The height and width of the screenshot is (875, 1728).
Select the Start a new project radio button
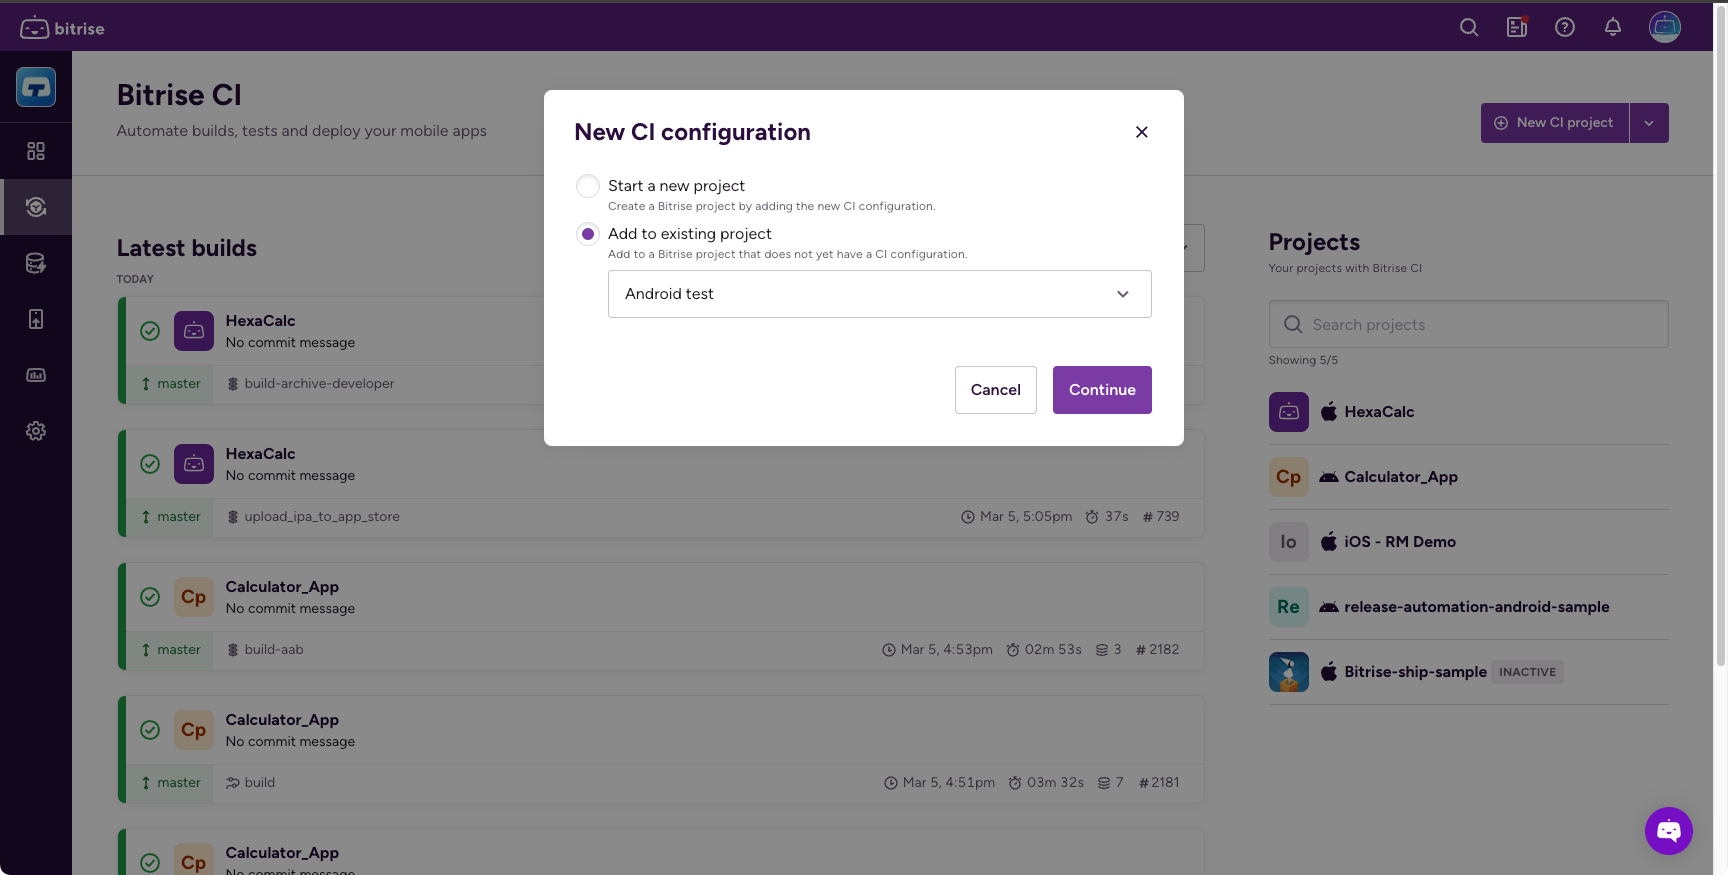click(587, 186)
